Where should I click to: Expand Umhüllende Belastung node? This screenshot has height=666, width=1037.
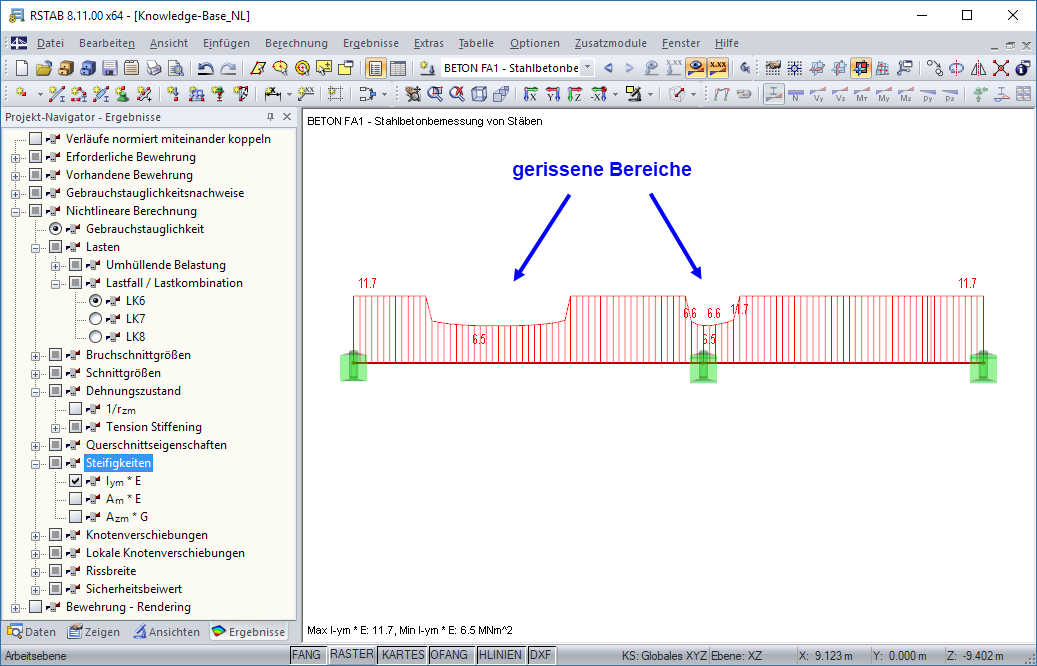click(56, 265)
